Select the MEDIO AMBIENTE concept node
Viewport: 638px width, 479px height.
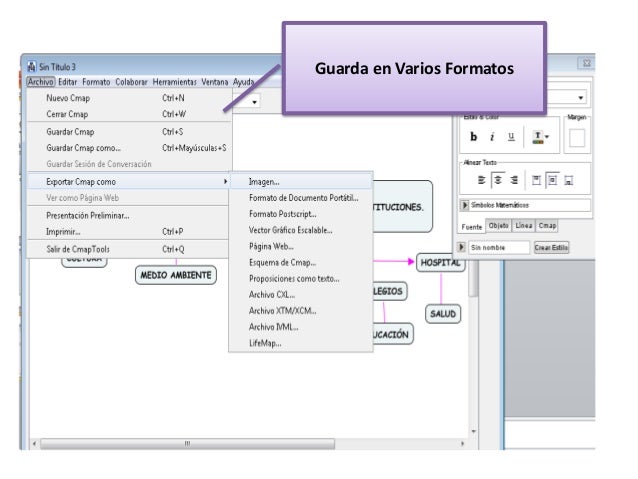[176, 275]
